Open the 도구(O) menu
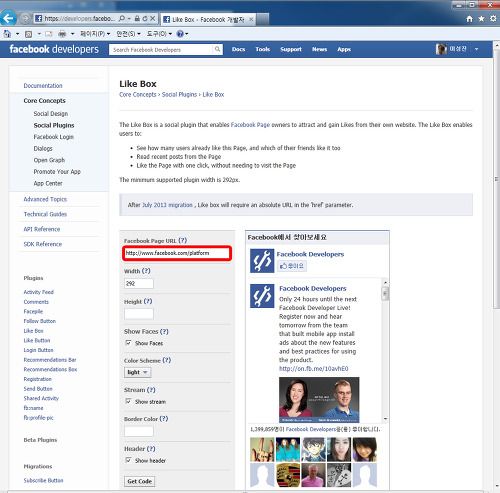The image size is (500, 493). point(159,34)
